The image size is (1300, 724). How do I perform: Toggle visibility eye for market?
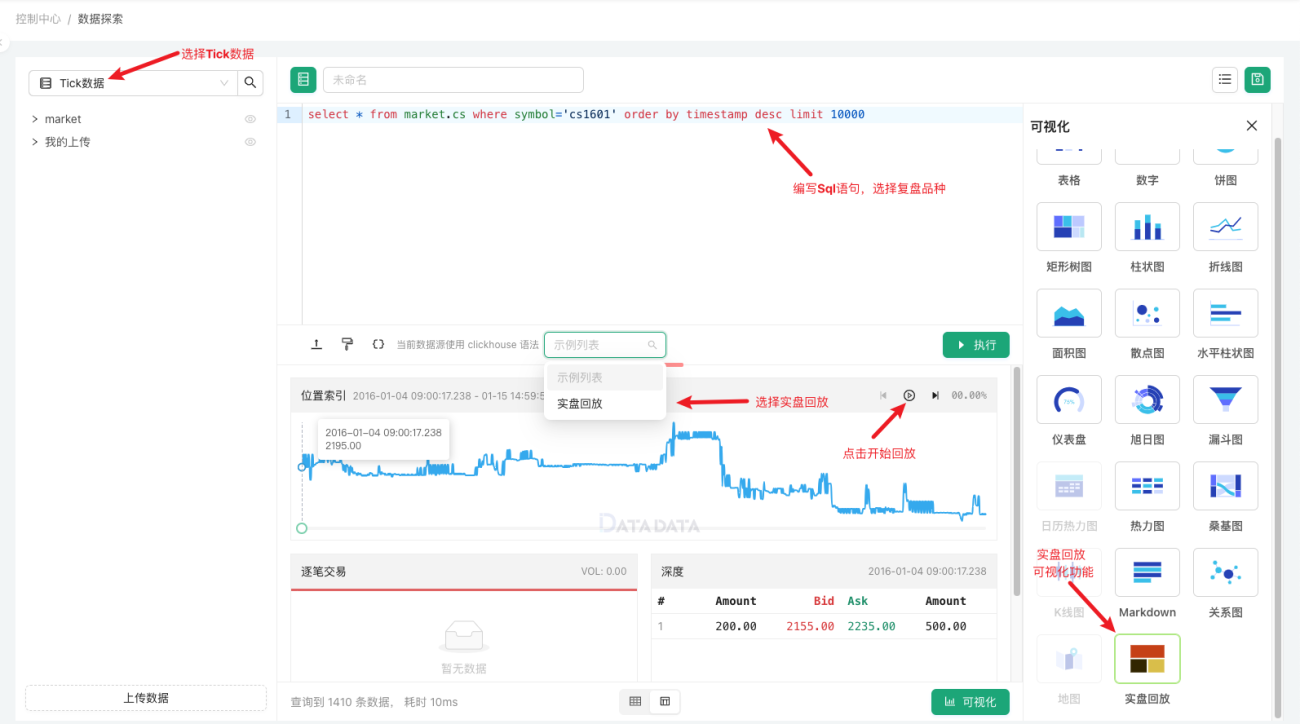pyautogui.click(x=251, y=119)
